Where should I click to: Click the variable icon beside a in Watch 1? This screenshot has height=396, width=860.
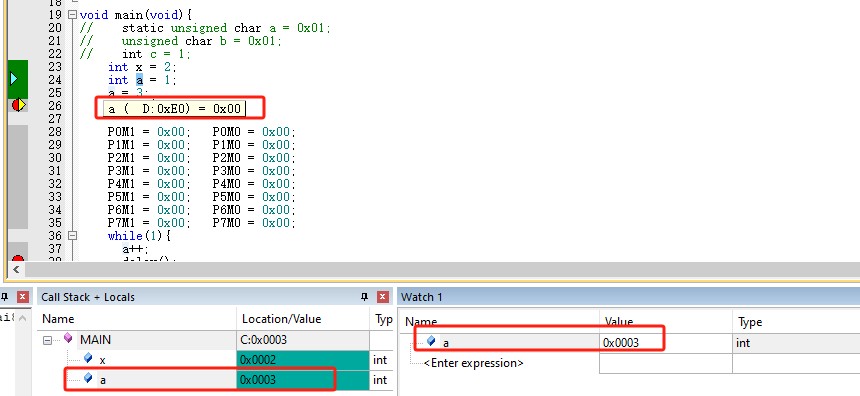431,341
